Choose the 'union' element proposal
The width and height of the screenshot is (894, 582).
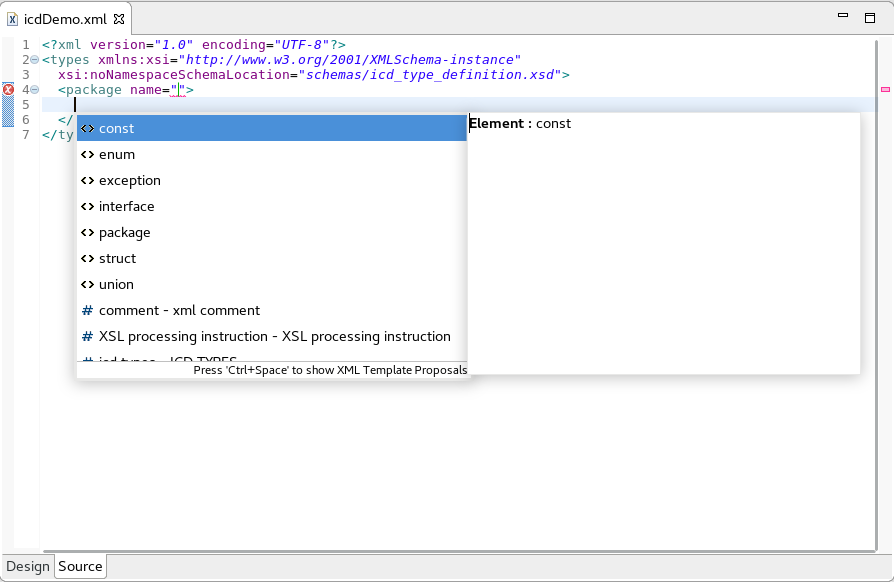point(116,285)
